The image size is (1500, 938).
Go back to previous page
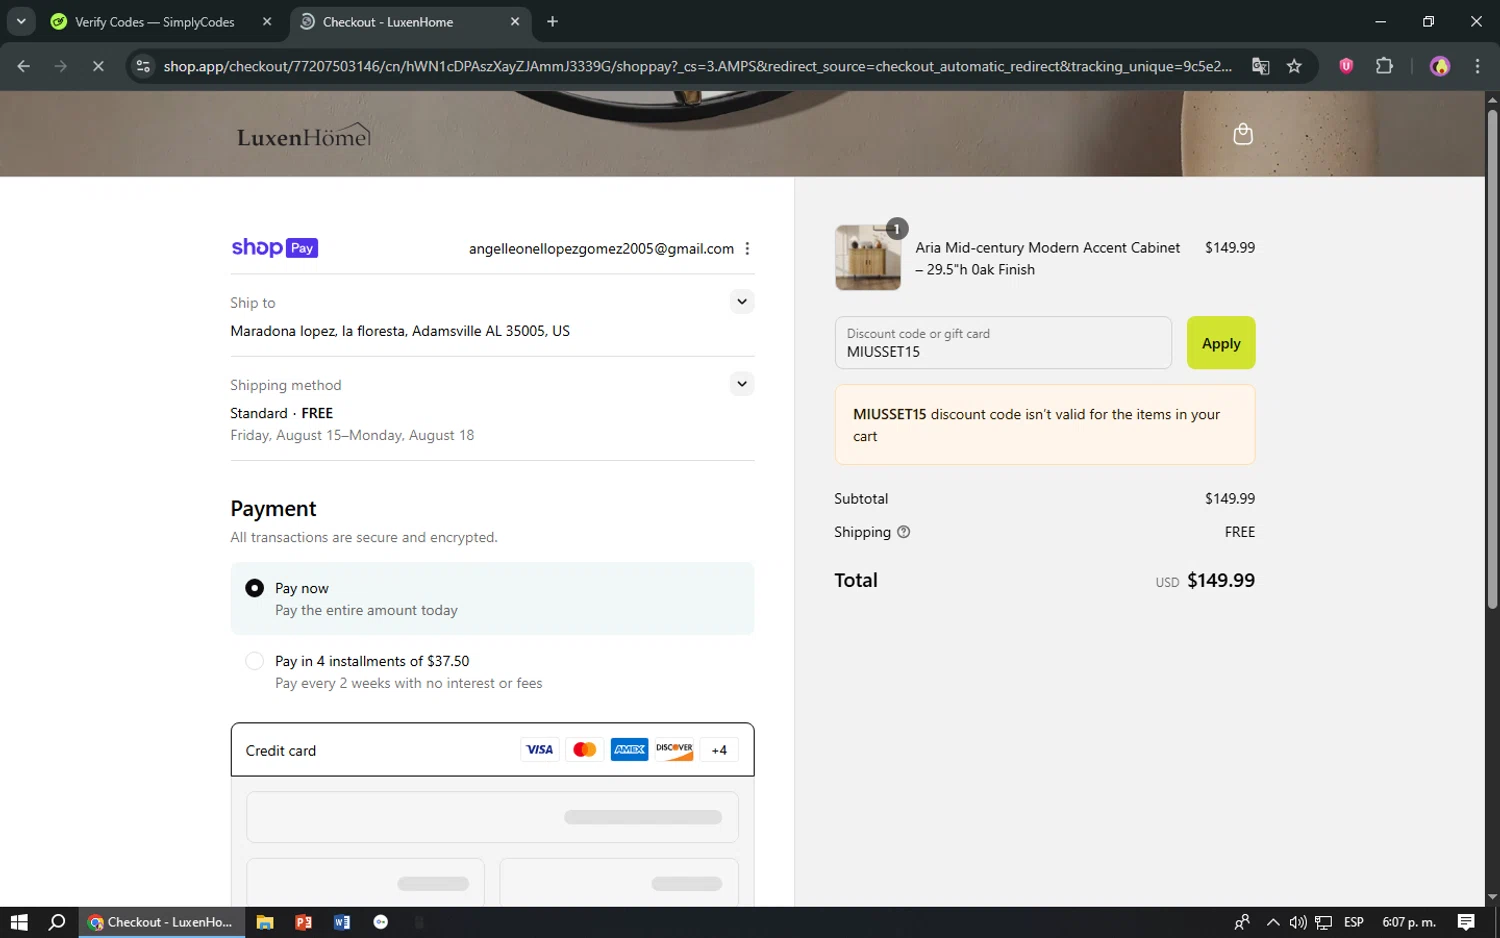[x=24, y=66]
